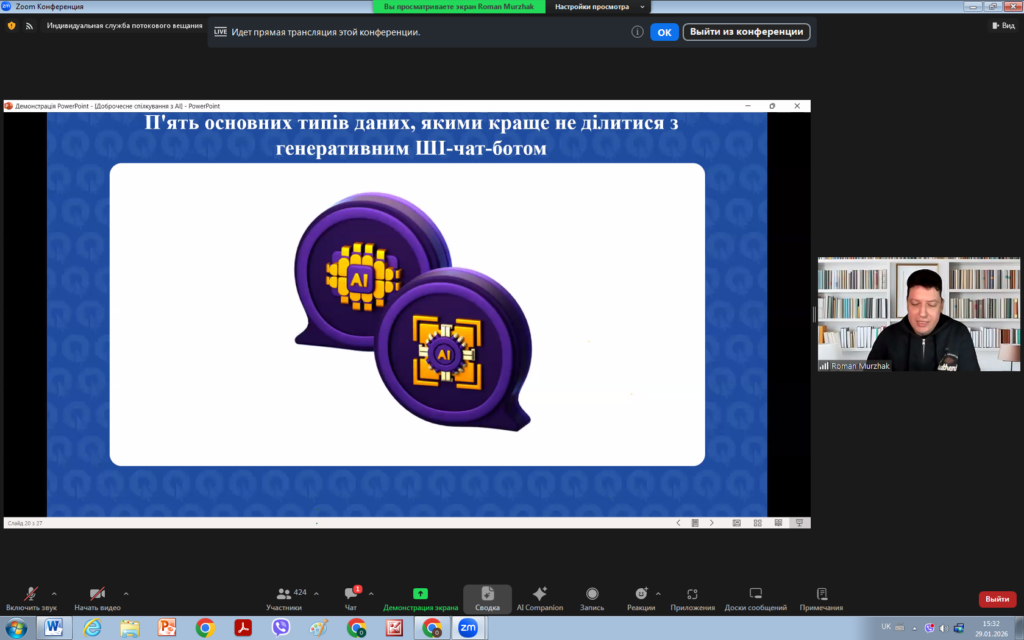Open the AI Companion panel

click(x=540, y=597)
